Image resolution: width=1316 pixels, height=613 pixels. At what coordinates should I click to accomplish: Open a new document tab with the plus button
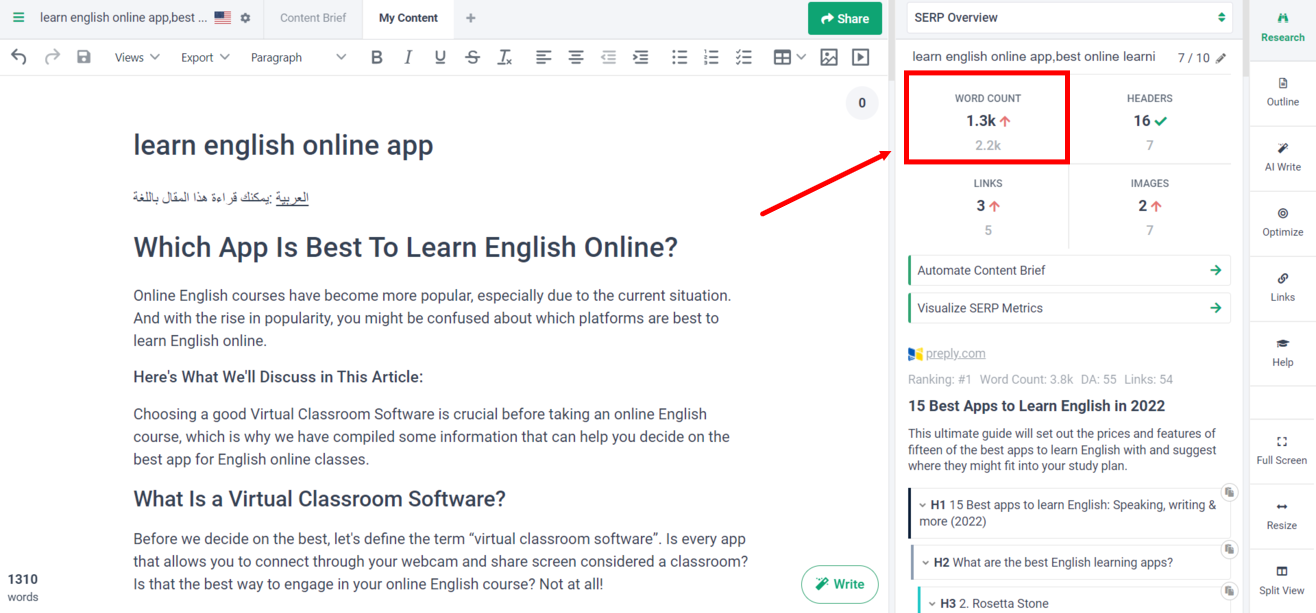click(470, 17)
